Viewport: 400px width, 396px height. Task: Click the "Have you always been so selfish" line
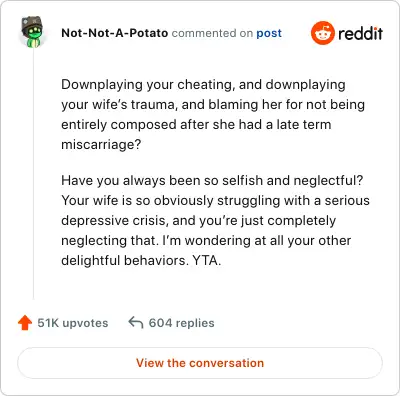[x=212, y=180]
